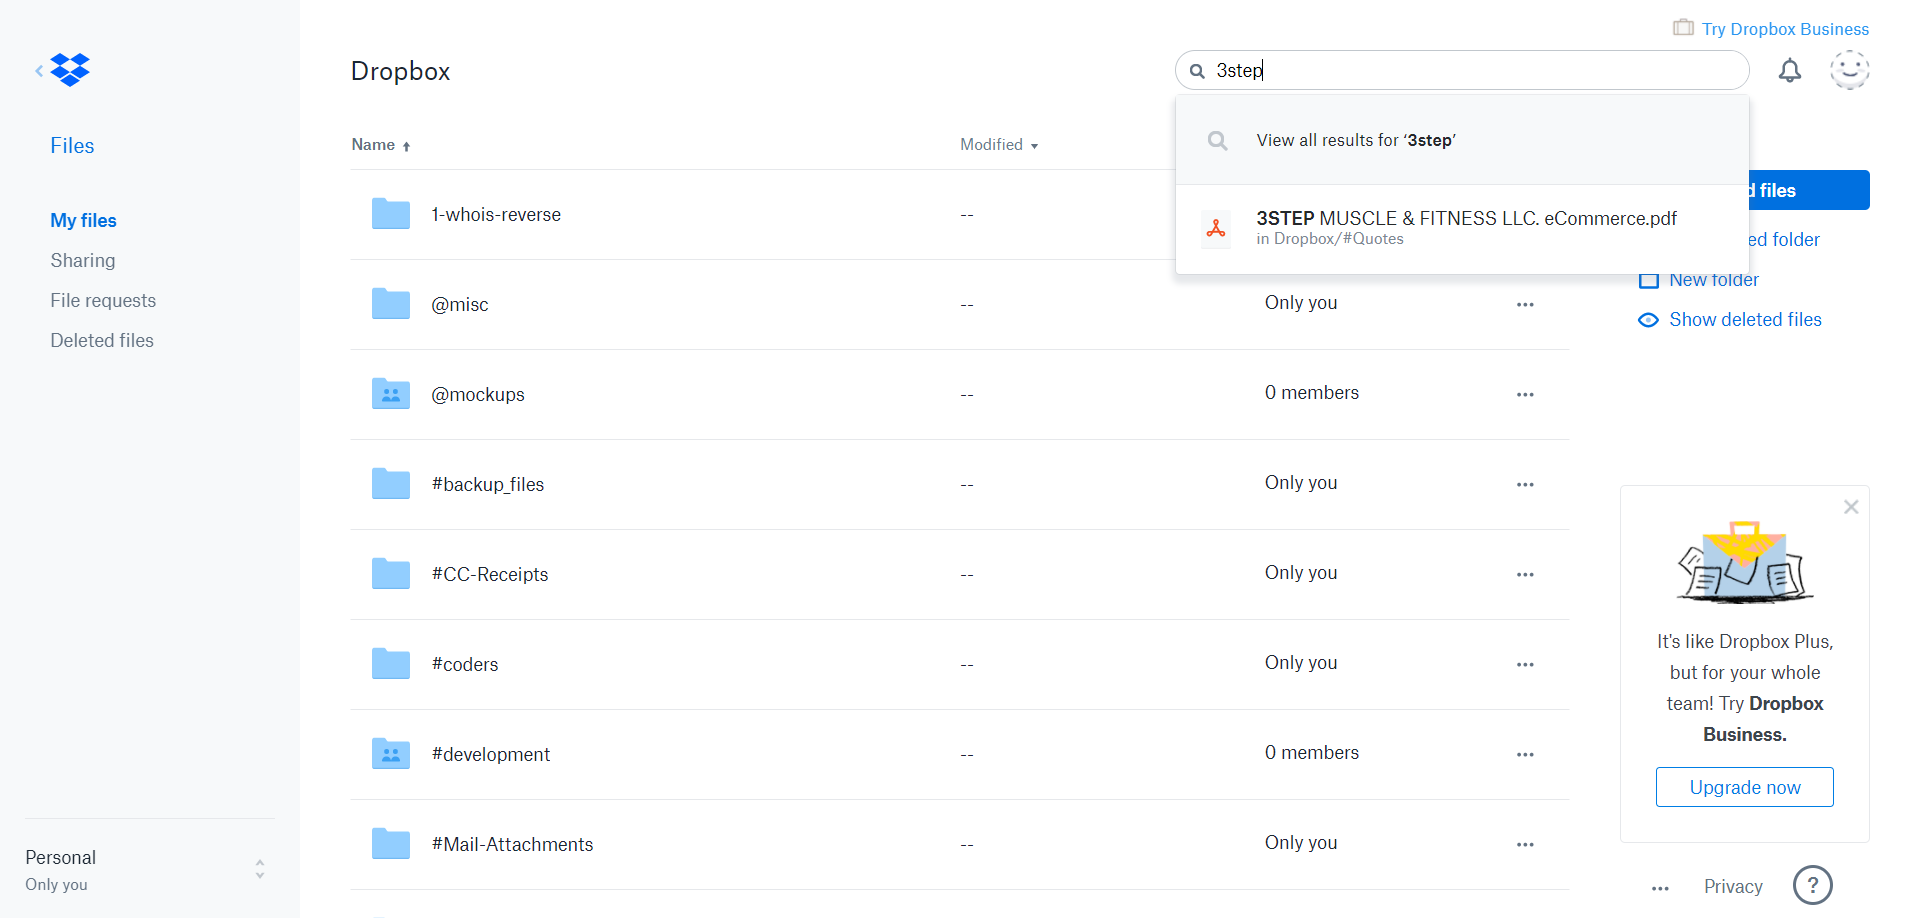Open the notifications bell
Screen dimensions: 1920x918
point(1789,71)
